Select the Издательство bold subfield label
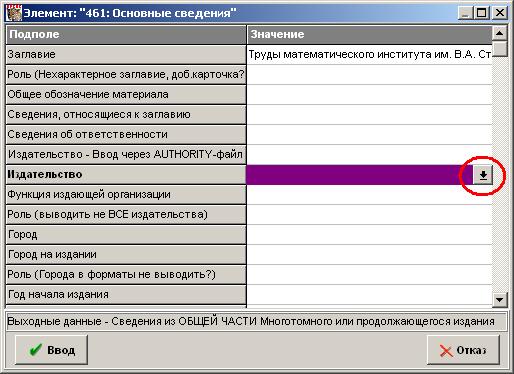The width and height of the screenshot is (514, 374). 126,174
